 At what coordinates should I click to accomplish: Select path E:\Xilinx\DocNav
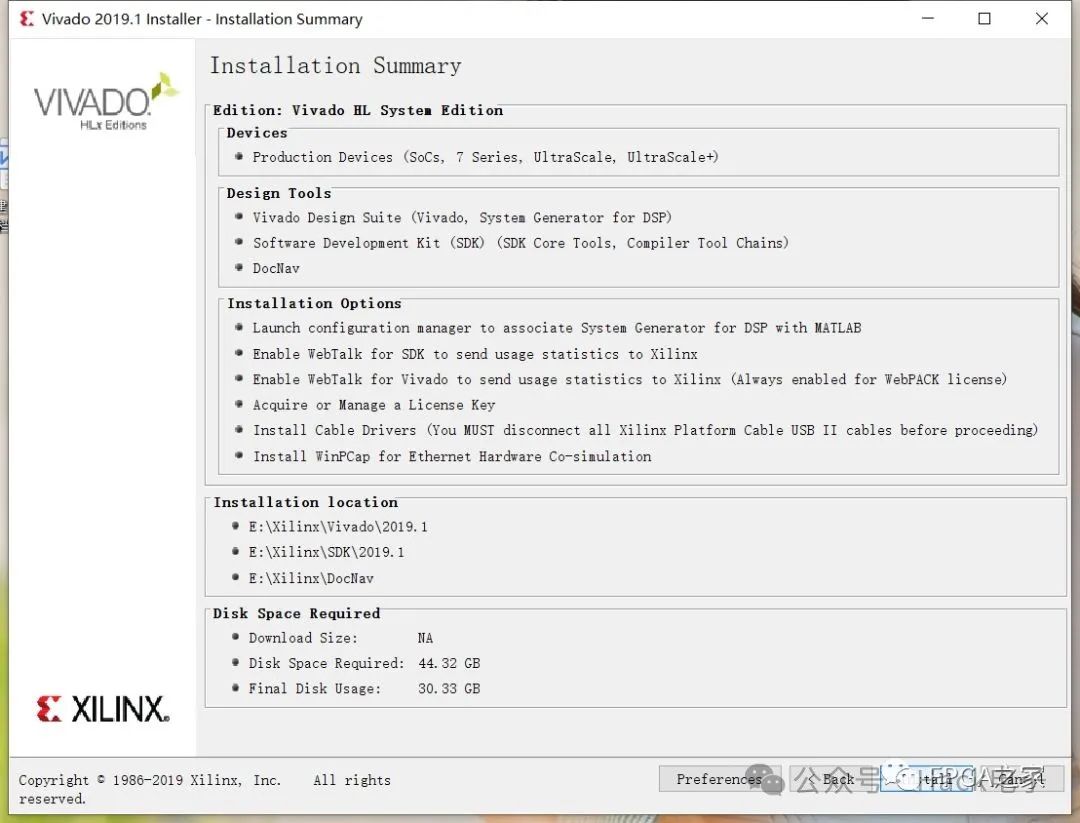coord(311,579)
